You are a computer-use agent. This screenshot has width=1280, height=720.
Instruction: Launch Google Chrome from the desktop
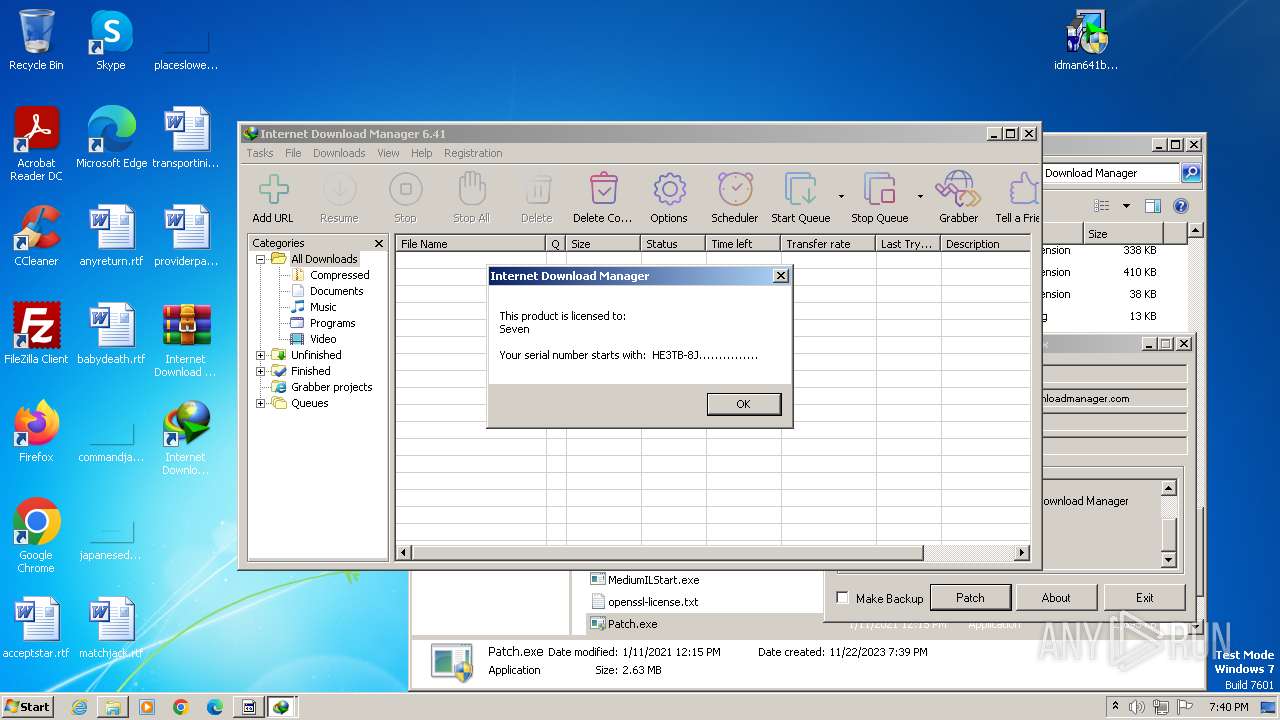coord(36,523)
